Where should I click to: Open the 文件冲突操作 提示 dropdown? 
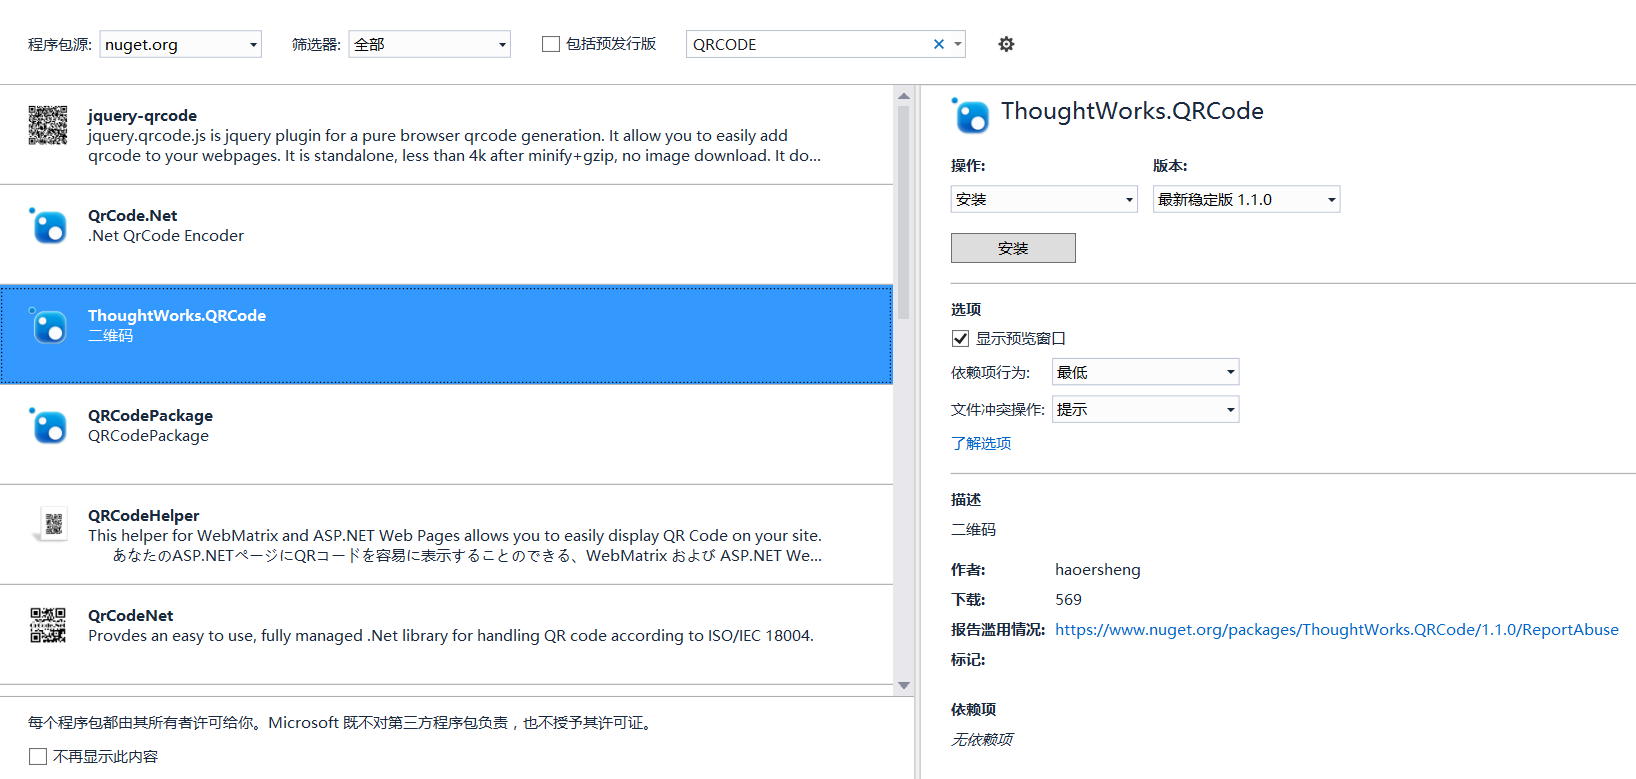tap(1145, 409)
